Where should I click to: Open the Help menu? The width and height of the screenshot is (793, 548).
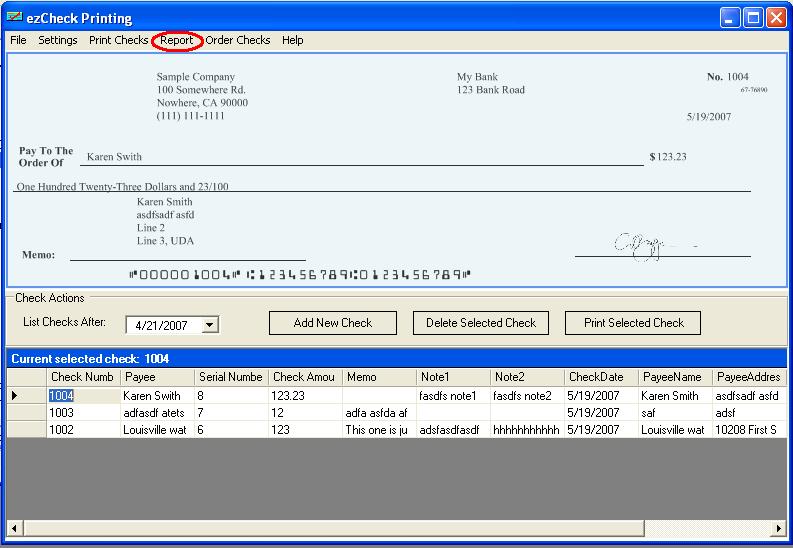click(x=292, y=40)
